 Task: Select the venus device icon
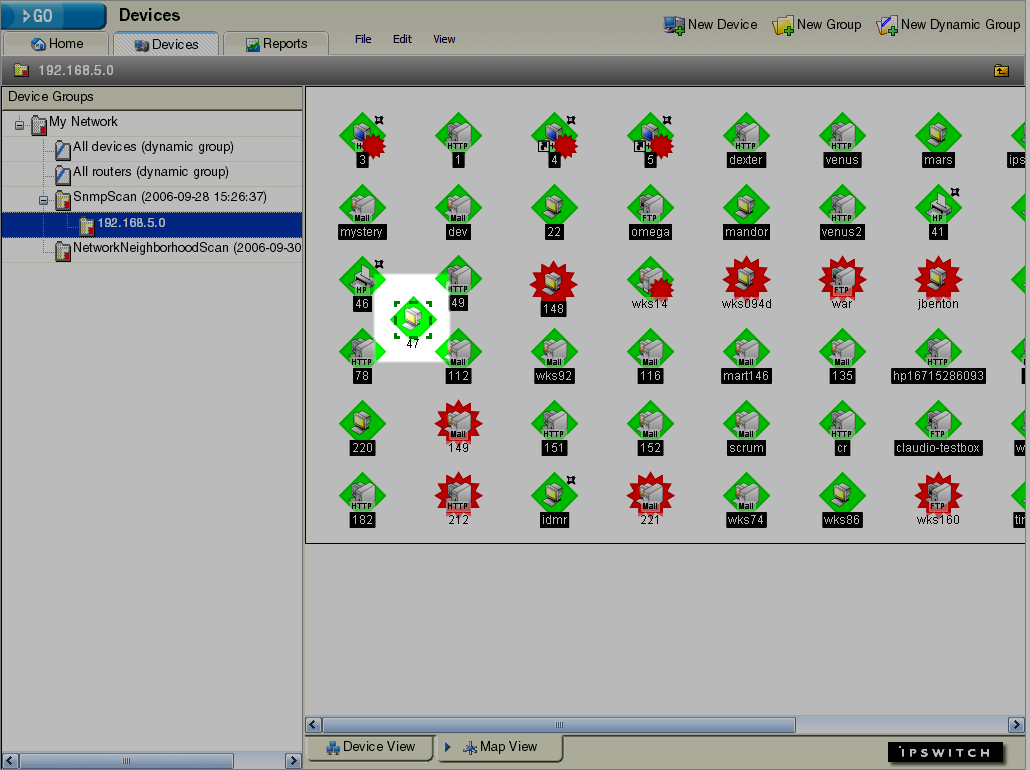pos(842,140)
